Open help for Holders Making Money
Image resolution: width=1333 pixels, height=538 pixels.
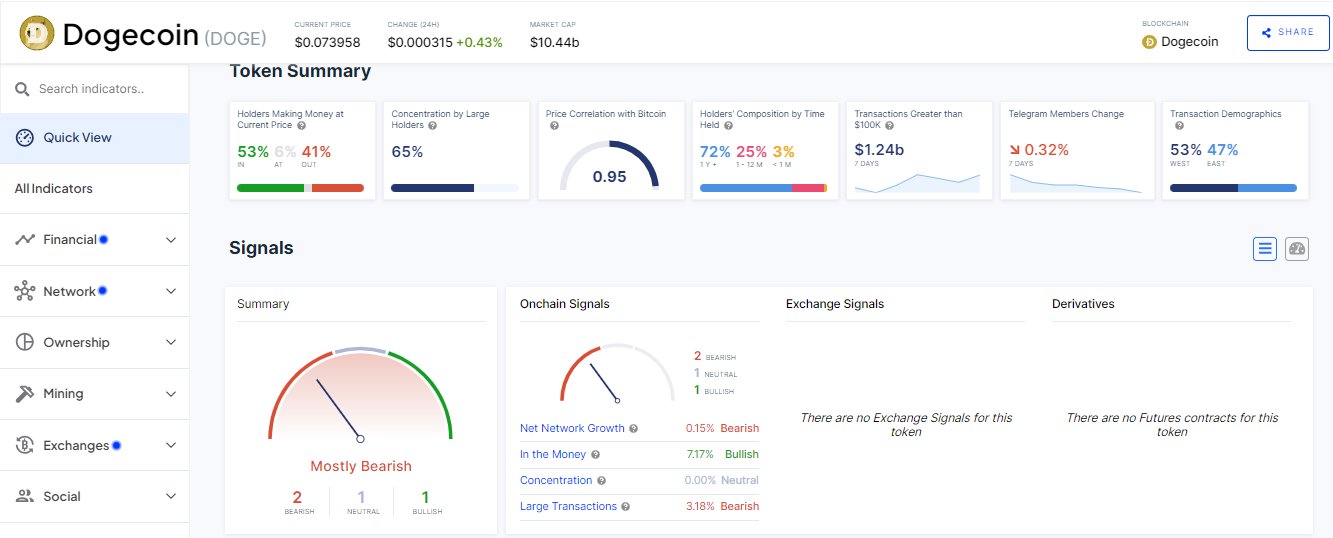pyautogui.click(x=301, y=126)
